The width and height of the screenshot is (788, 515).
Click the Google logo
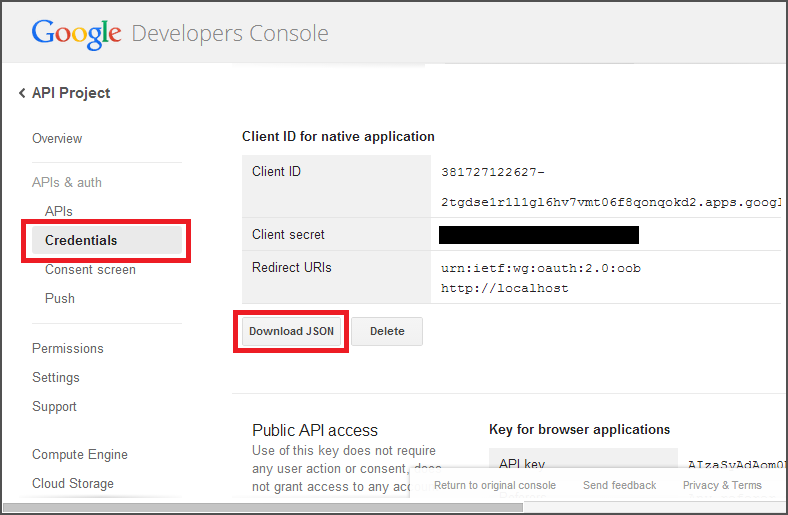point(76,34)
